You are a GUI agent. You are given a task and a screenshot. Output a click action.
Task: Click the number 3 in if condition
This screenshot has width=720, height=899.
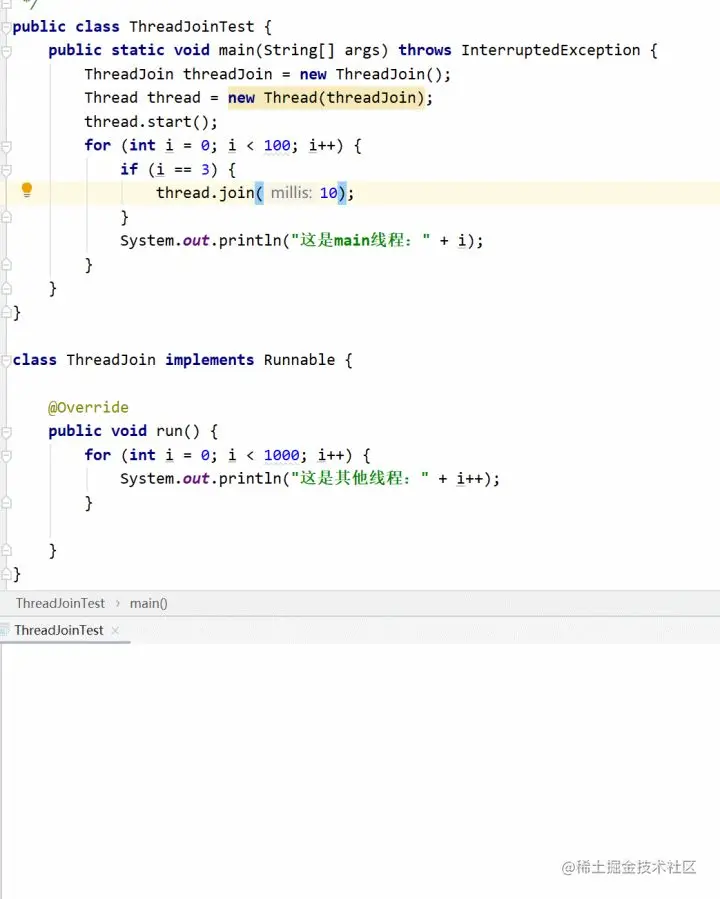205,170
